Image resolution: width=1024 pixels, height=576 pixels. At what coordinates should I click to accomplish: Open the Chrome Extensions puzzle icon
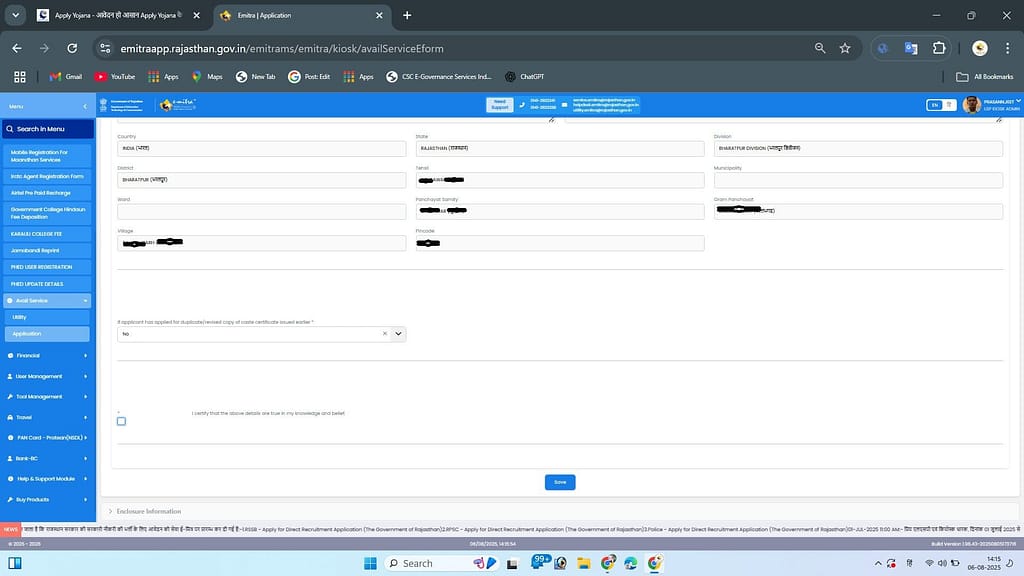(x=939, y=48)
